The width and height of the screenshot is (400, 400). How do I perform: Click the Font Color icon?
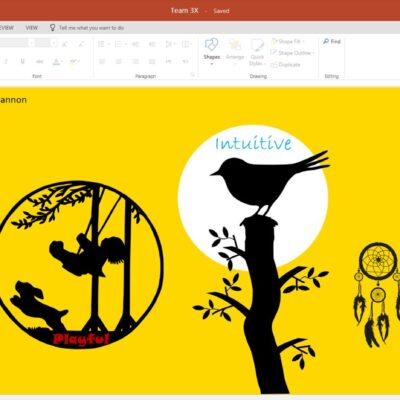[x=56, y=61]
